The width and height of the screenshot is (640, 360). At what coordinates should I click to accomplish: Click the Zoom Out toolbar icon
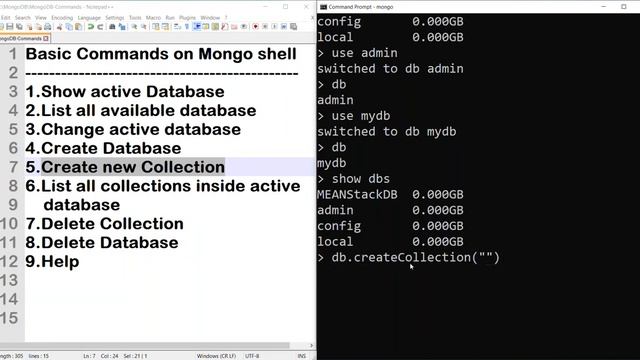[x=144, y=27]
